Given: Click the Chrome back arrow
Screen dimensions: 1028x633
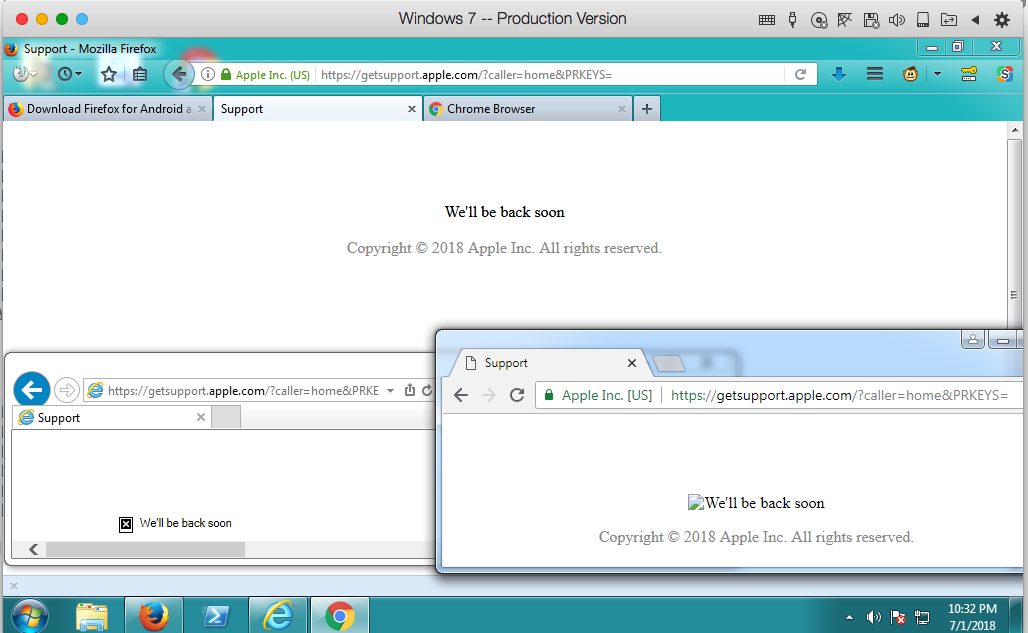Looking at the screenshot, I should [461, 394].
